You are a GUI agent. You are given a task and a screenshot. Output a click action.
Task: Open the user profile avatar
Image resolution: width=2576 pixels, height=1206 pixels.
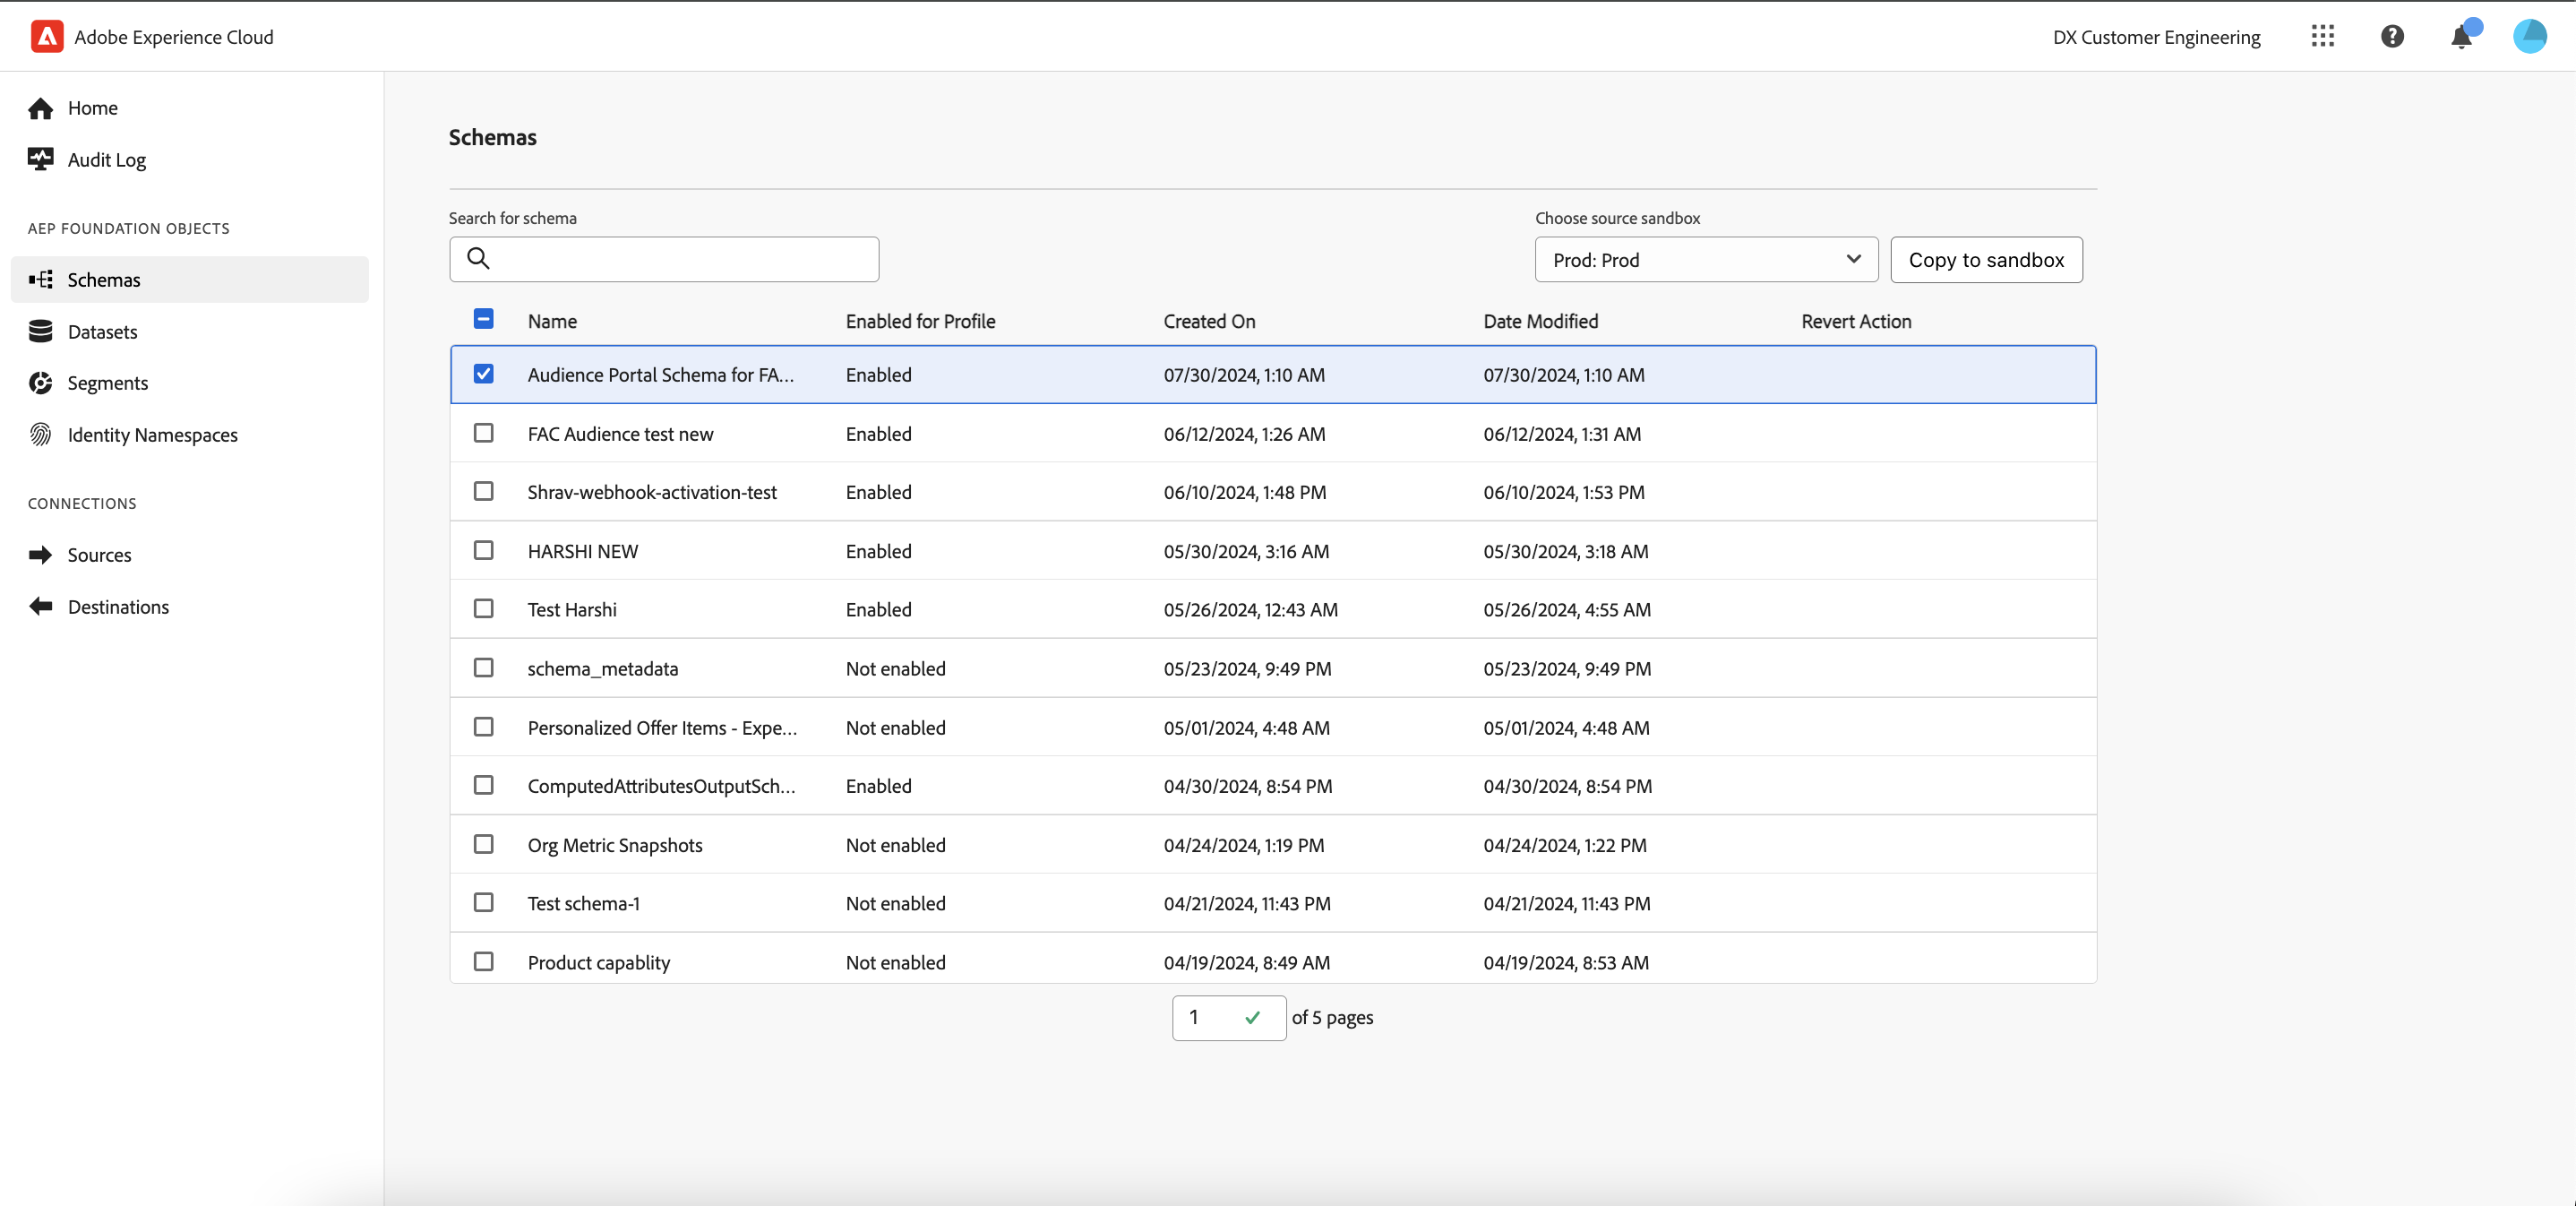pyautogui.click(x=2530, y=36)
